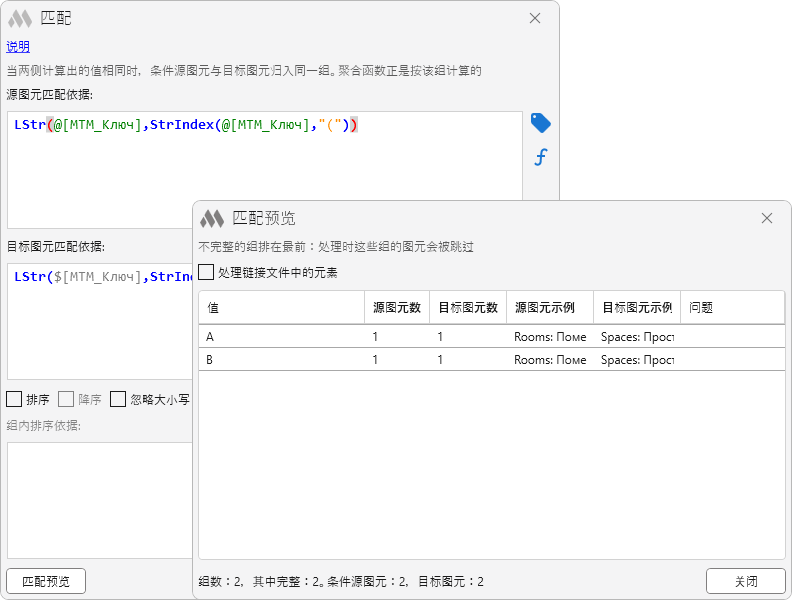Click the 源图元示例 column header
This screenshot has height=600, width=792.
click(x=550, y=307)
